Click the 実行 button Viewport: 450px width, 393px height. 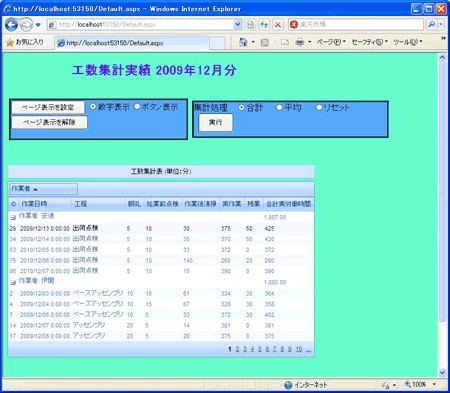(x=216, y=123)
